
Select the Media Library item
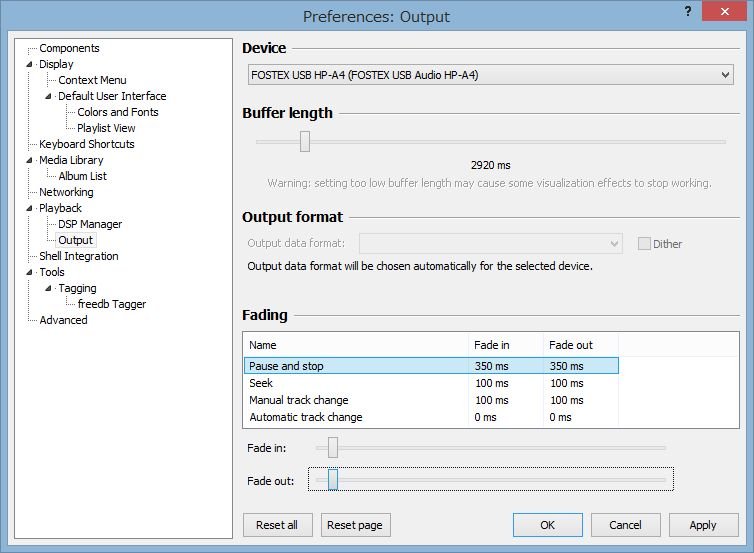tap(71, 160)
